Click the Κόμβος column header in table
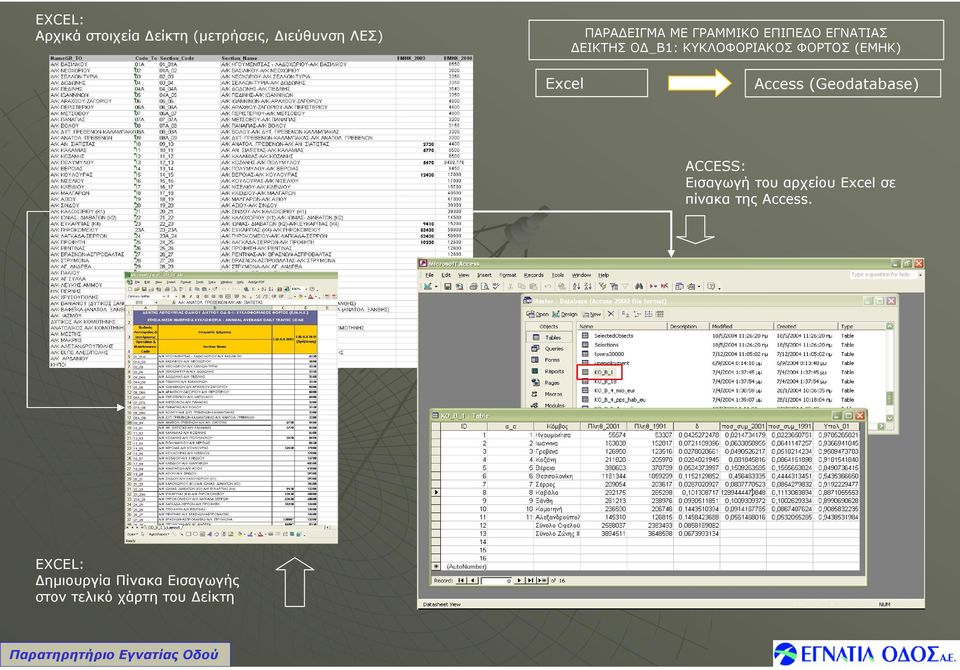960x670 pixels. [x=558, y=426]
